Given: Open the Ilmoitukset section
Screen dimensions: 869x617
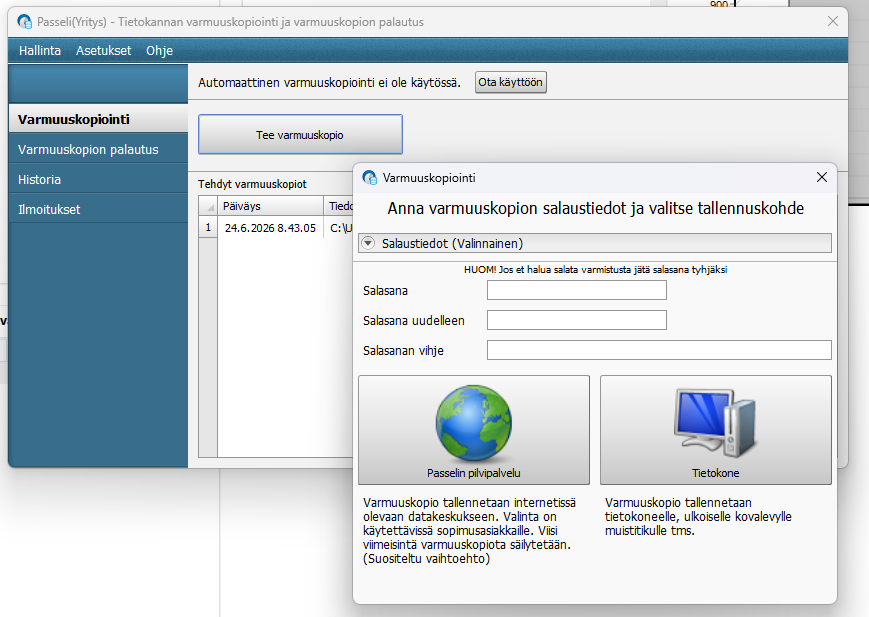Looking at the screenshot, I should 98,210.
